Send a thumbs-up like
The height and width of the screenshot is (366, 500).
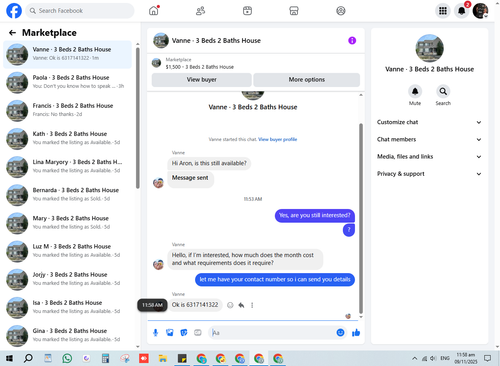pyautogui.click(x=356, y=332)
